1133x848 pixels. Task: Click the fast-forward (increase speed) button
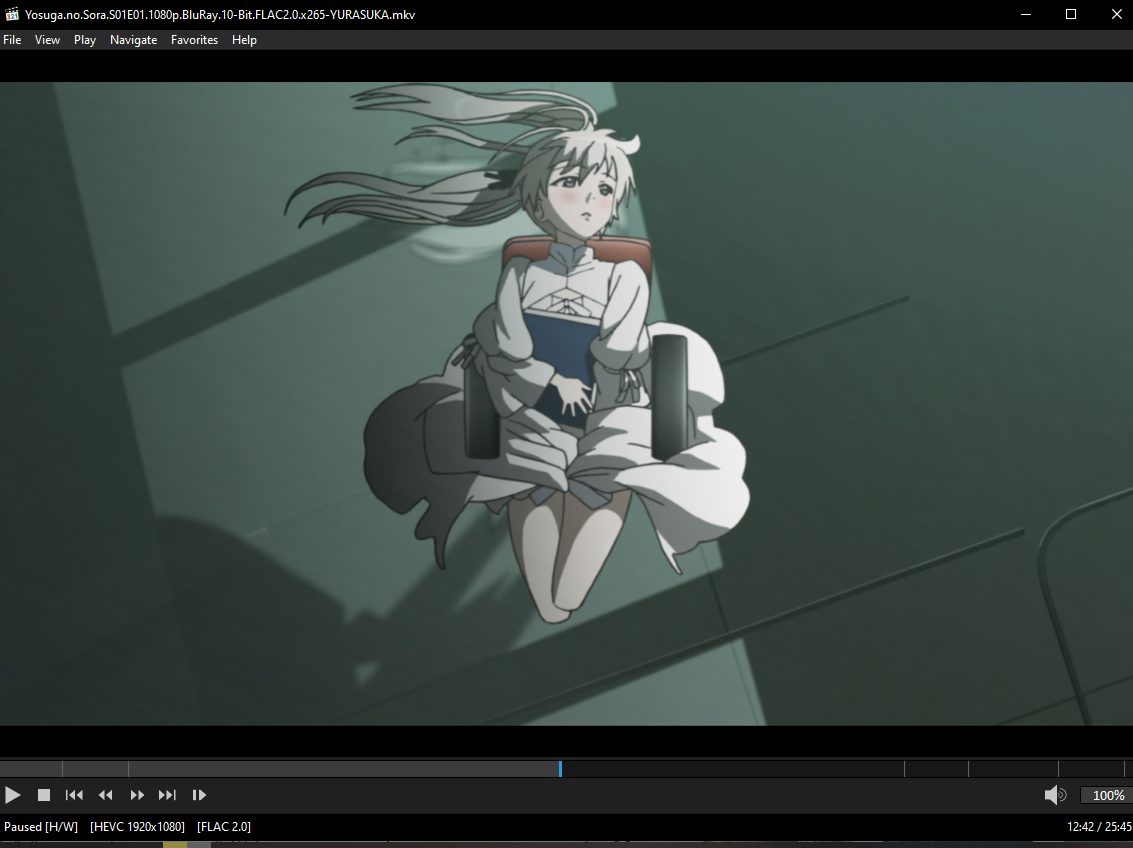click(137, 795)
